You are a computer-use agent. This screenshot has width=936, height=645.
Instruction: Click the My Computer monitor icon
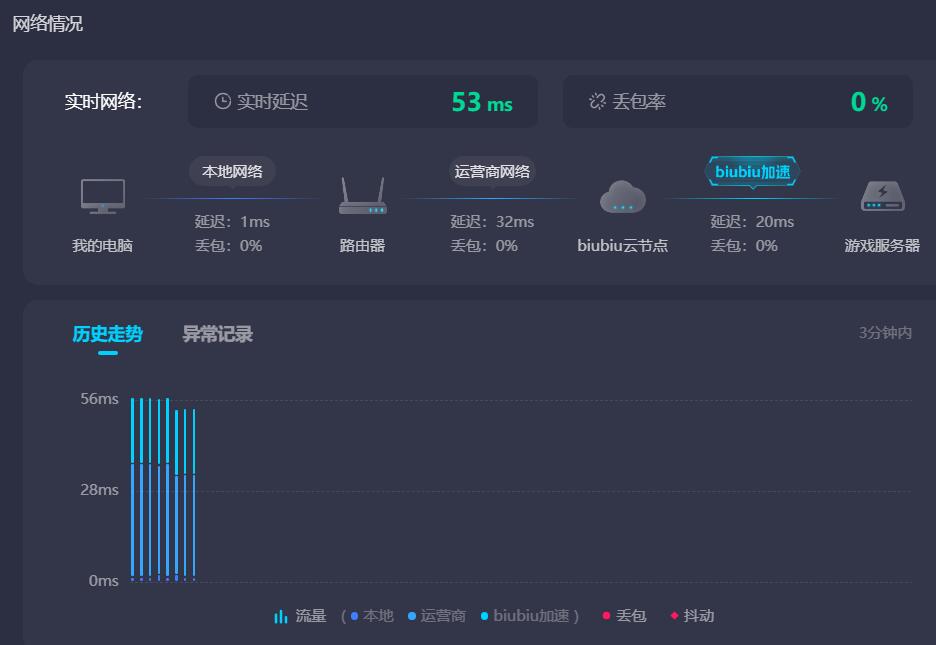click(103, 196)
